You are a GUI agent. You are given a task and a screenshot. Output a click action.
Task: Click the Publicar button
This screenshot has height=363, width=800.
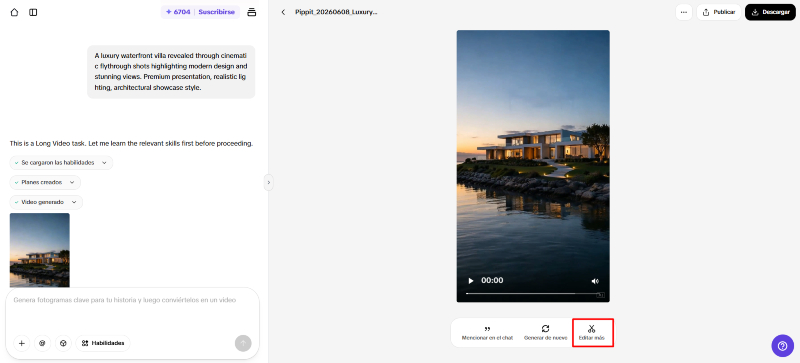(718, 12)
